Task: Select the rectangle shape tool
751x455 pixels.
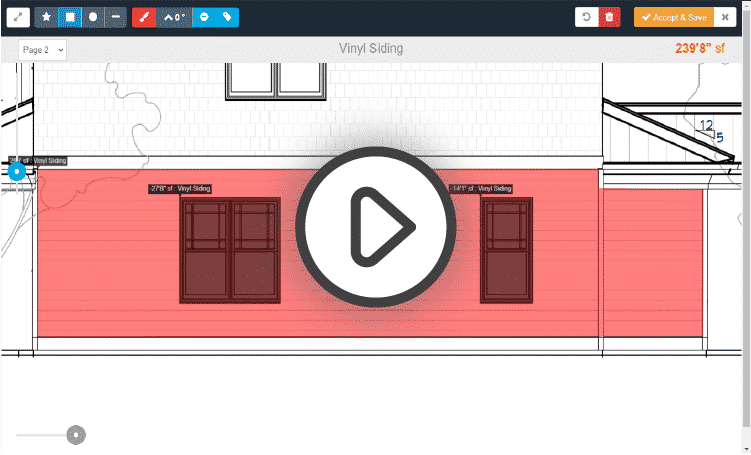Action: coord(69,17)
